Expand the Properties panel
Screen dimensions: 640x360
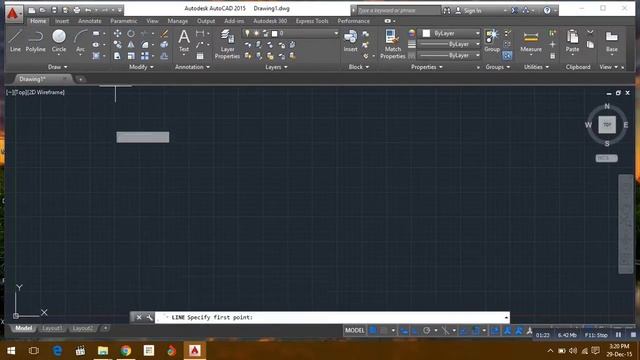coord(427,67)
